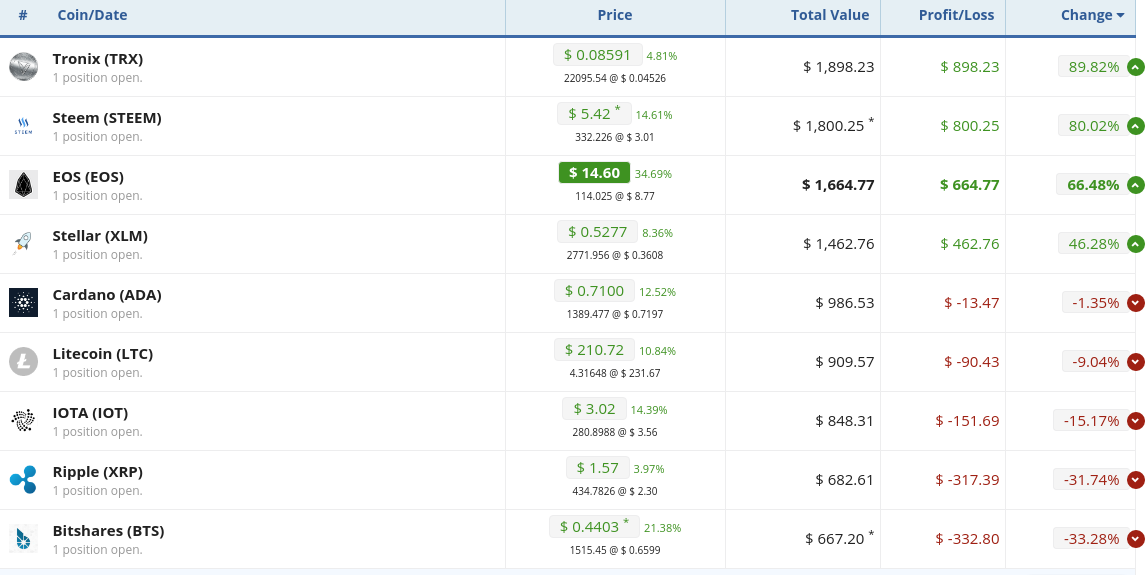Expand Tronix green up arrow beside 89.82%
Viewport: 1147px width, 575px height.
pyautogui.click(x=1135, y=67)
